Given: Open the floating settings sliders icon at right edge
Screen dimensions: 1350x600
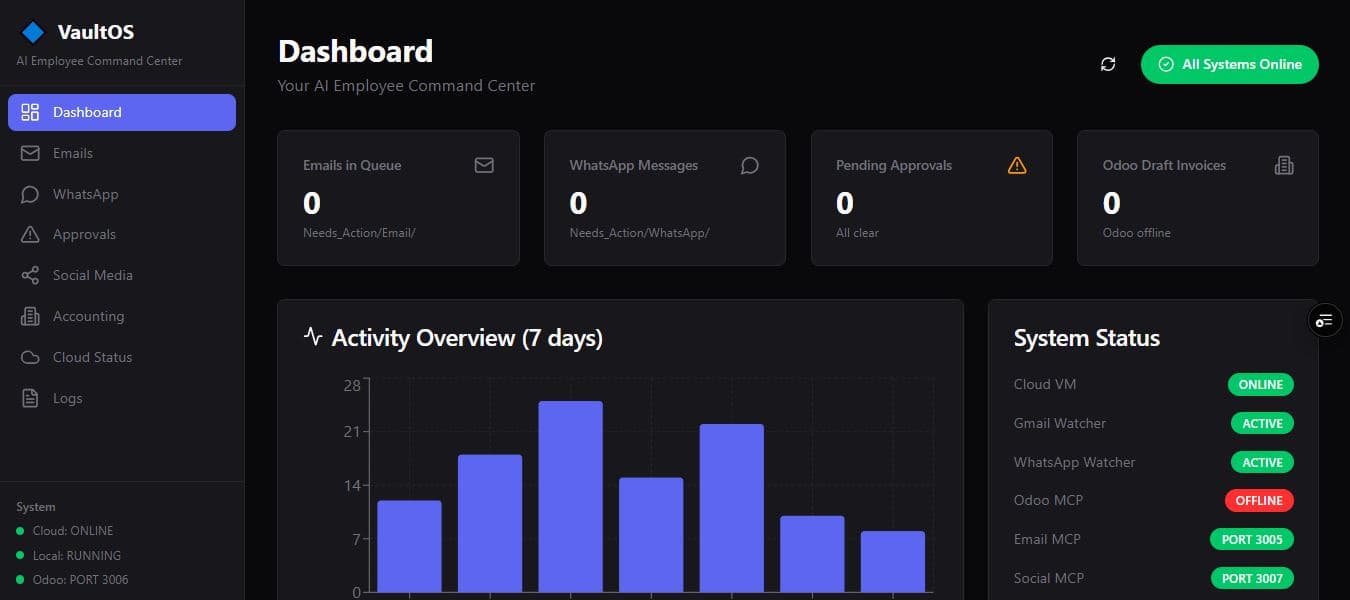Looking at the screenshot, I should 1325,320.
